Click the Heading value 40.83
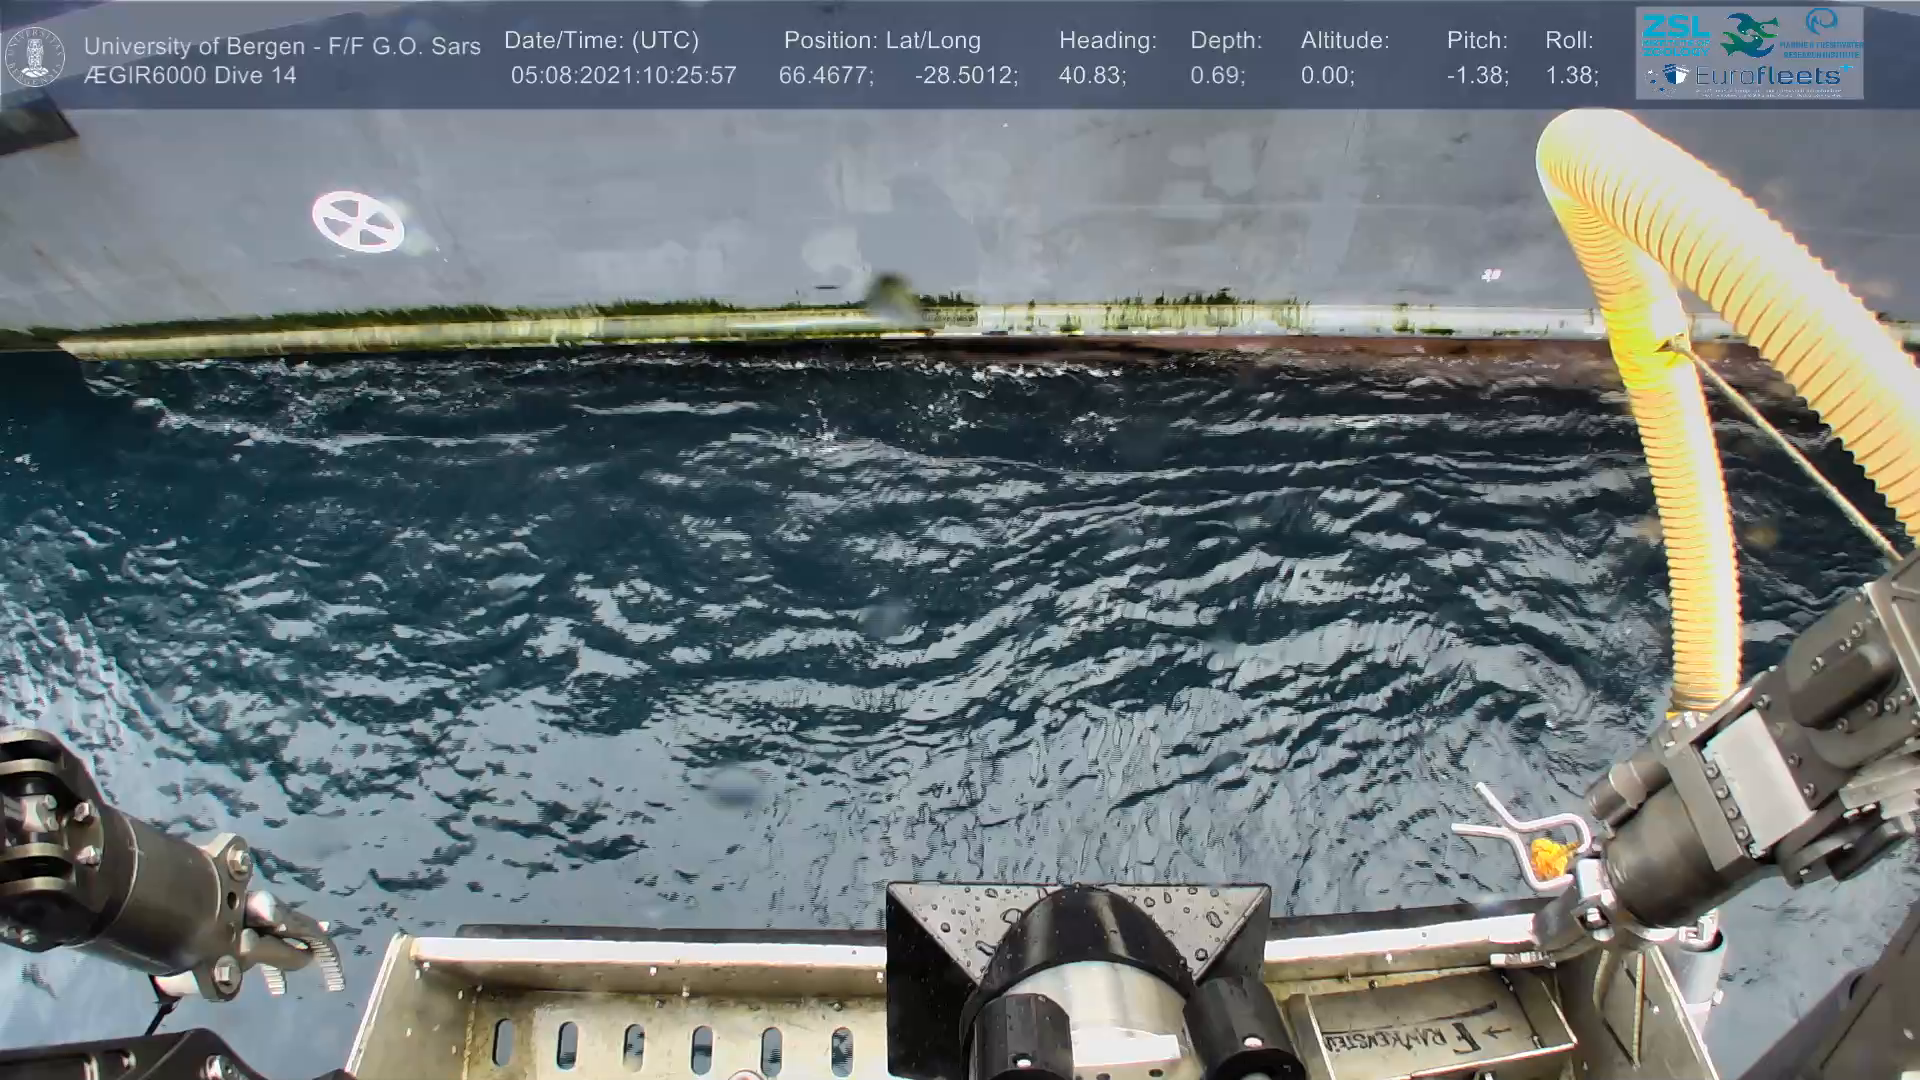 (1092, 76)
